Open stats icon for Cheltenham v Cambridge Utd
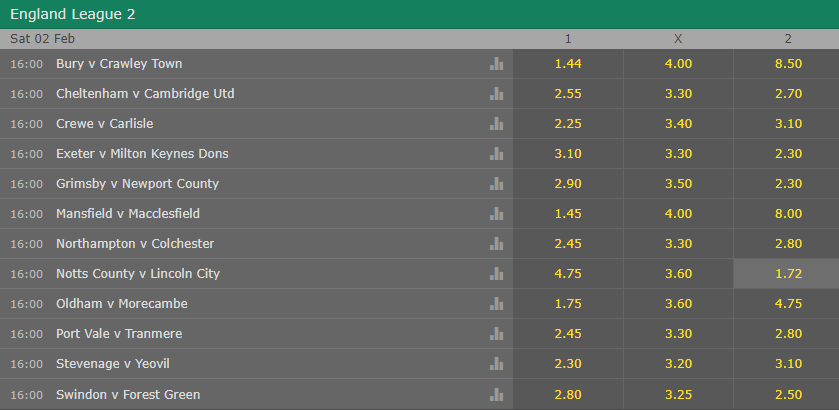 pyautogui.click(x=497, y=94)
